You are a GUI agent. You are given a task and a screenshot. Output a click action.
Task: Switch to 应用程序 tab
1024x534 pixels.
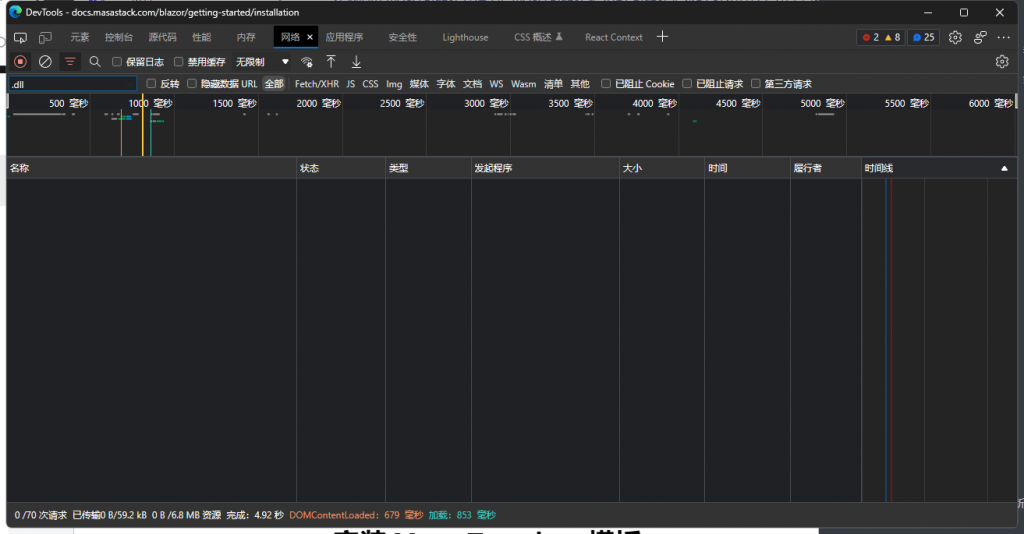[x=344, y=37]
